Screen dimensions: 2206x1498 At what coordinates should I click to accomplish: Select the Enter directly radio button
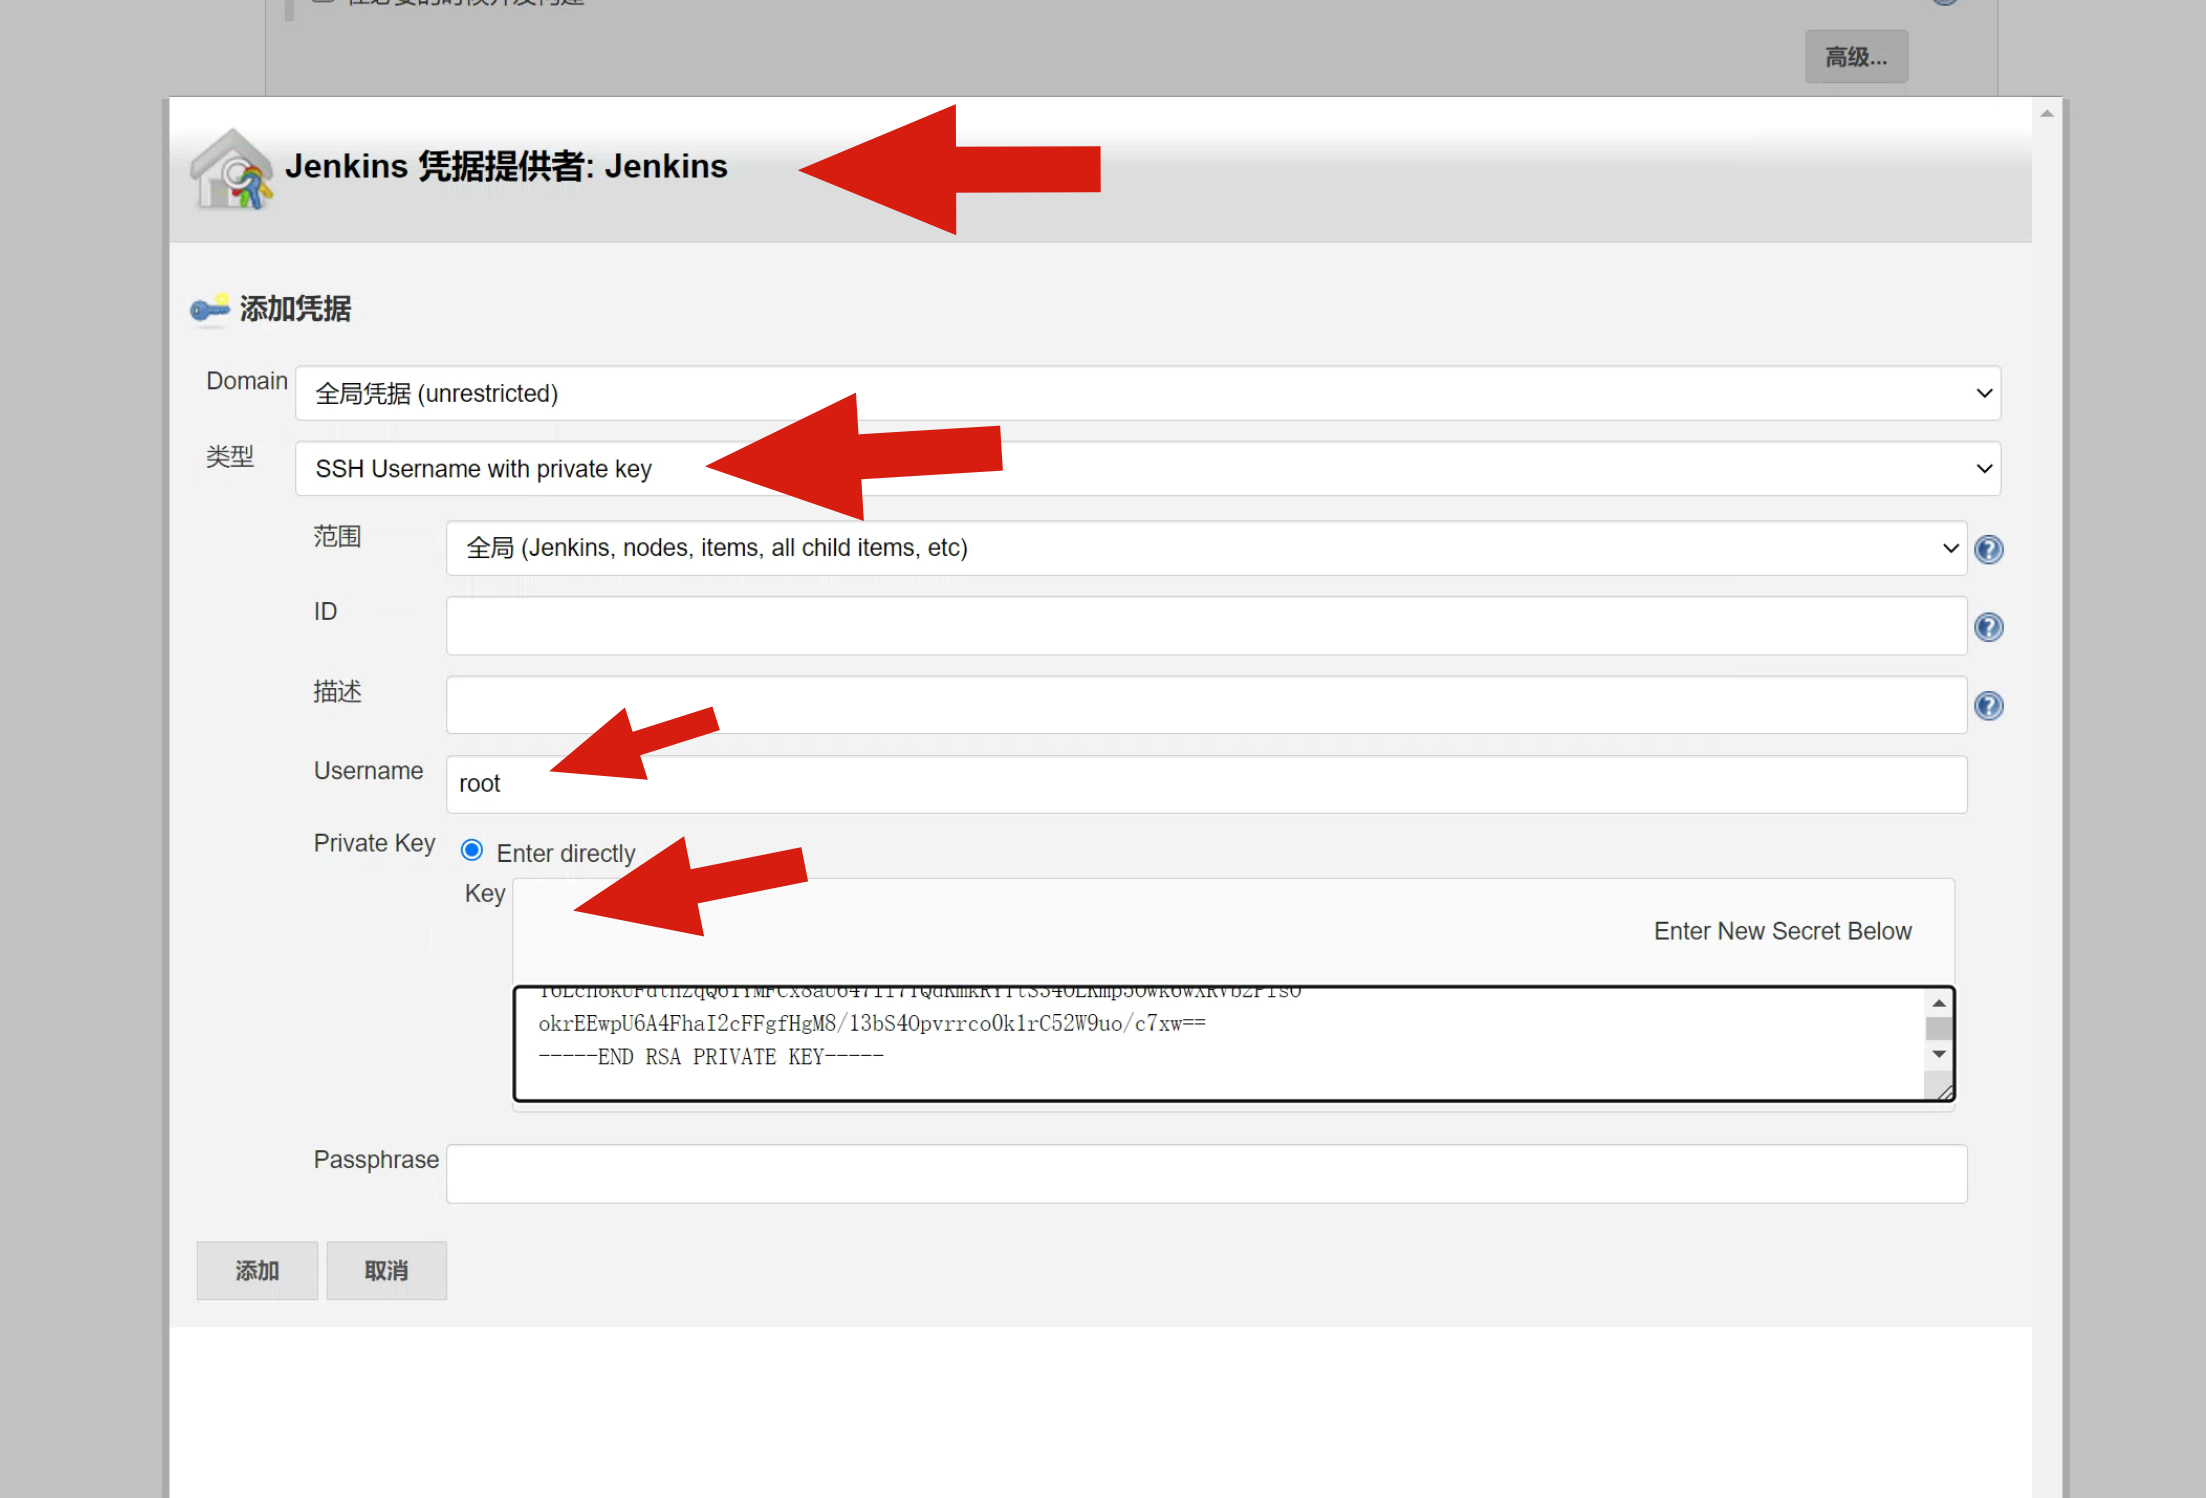click(x=471, y=851)
